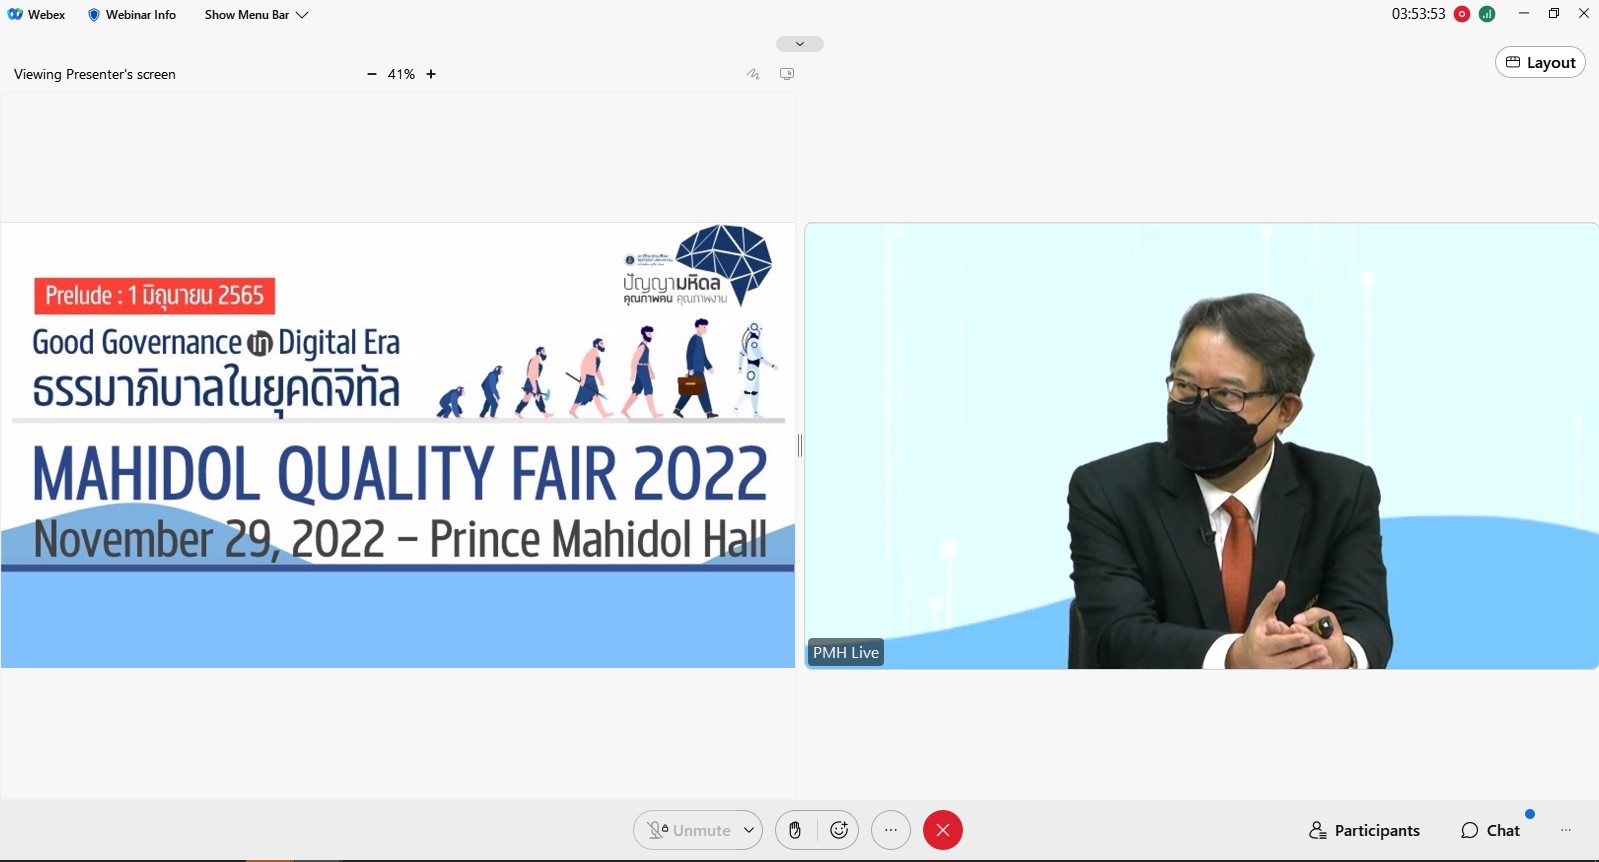The width and height of the screenshot is (1599, 862).
Task: Open the Layout options button
Action: point(1540,62)
